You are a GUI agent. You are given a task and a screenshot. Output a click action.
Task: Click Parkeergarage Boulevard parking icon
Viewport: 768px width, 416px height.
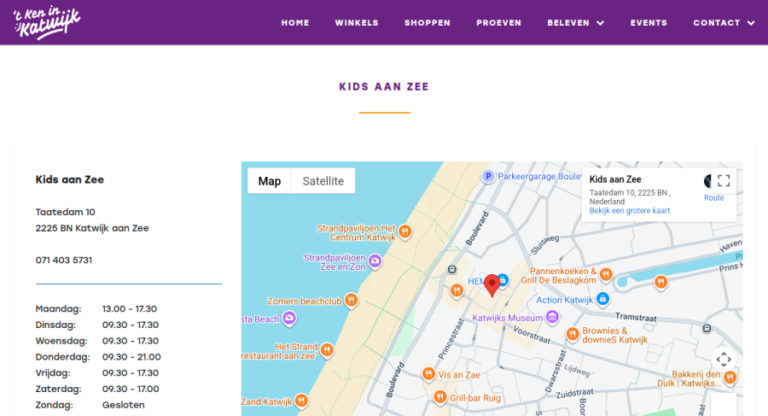coord(487,176)
